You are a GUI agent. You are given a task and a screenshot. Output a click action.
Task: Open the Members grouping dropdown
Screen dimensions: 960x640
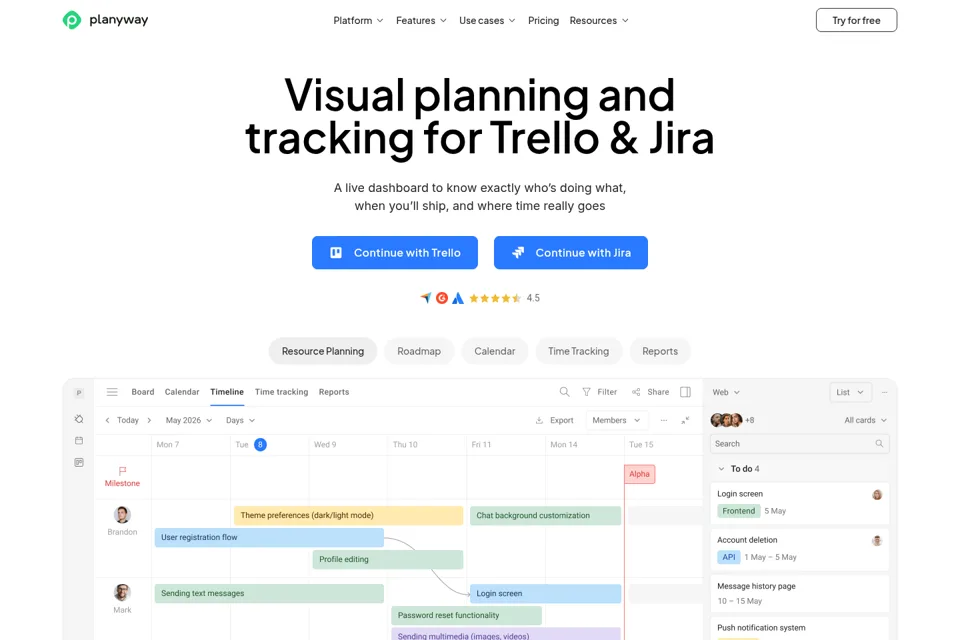pyautogui.click(x=616, y=420)
